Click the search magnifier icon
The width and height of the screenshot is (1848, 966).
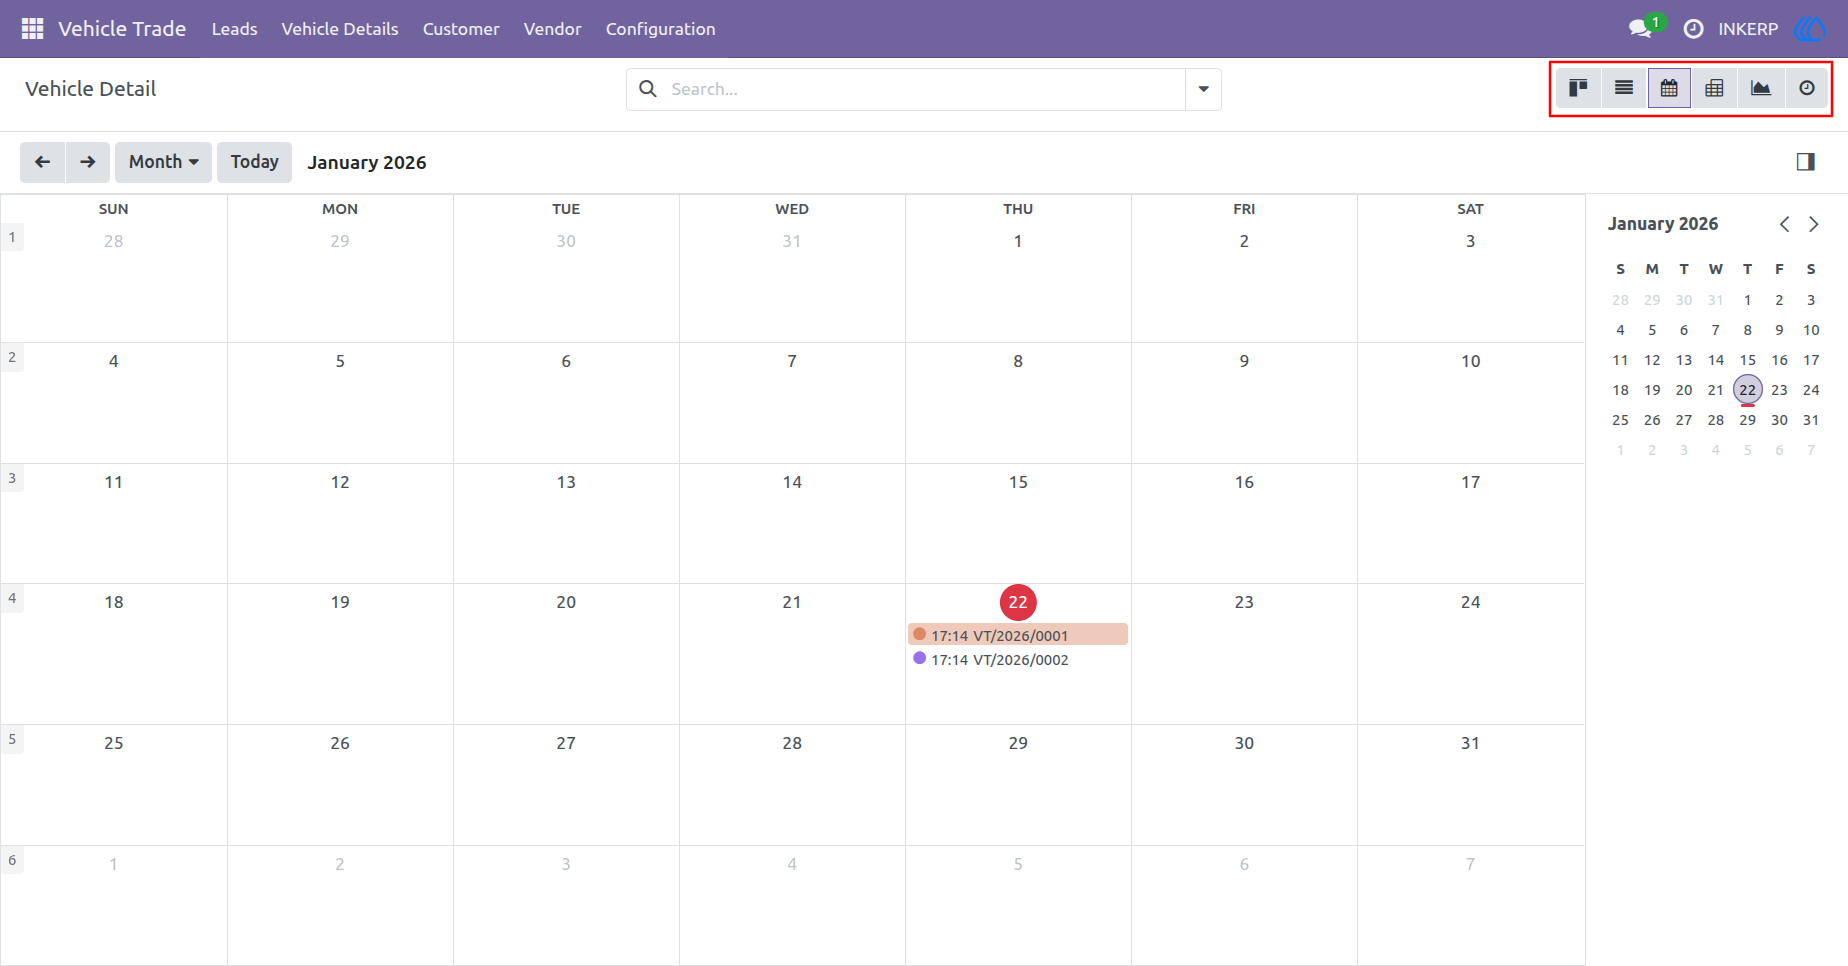[648, 89]
